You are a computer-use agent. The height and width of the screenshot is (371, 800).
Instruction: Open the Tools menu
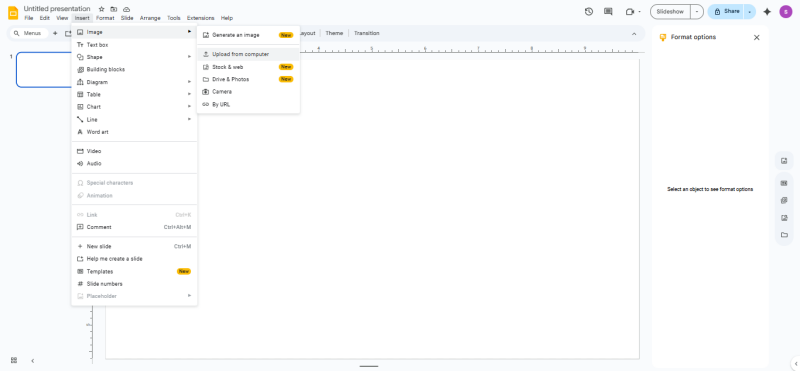[x=174, y=18]
